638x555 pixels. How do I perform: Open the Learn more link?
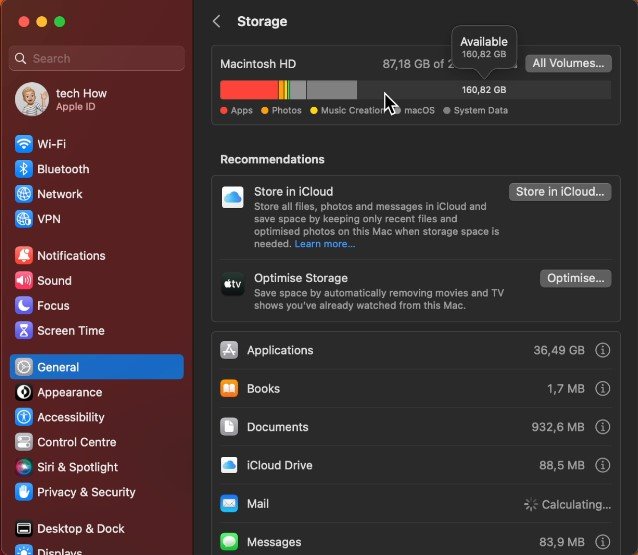tap(324, 244)
